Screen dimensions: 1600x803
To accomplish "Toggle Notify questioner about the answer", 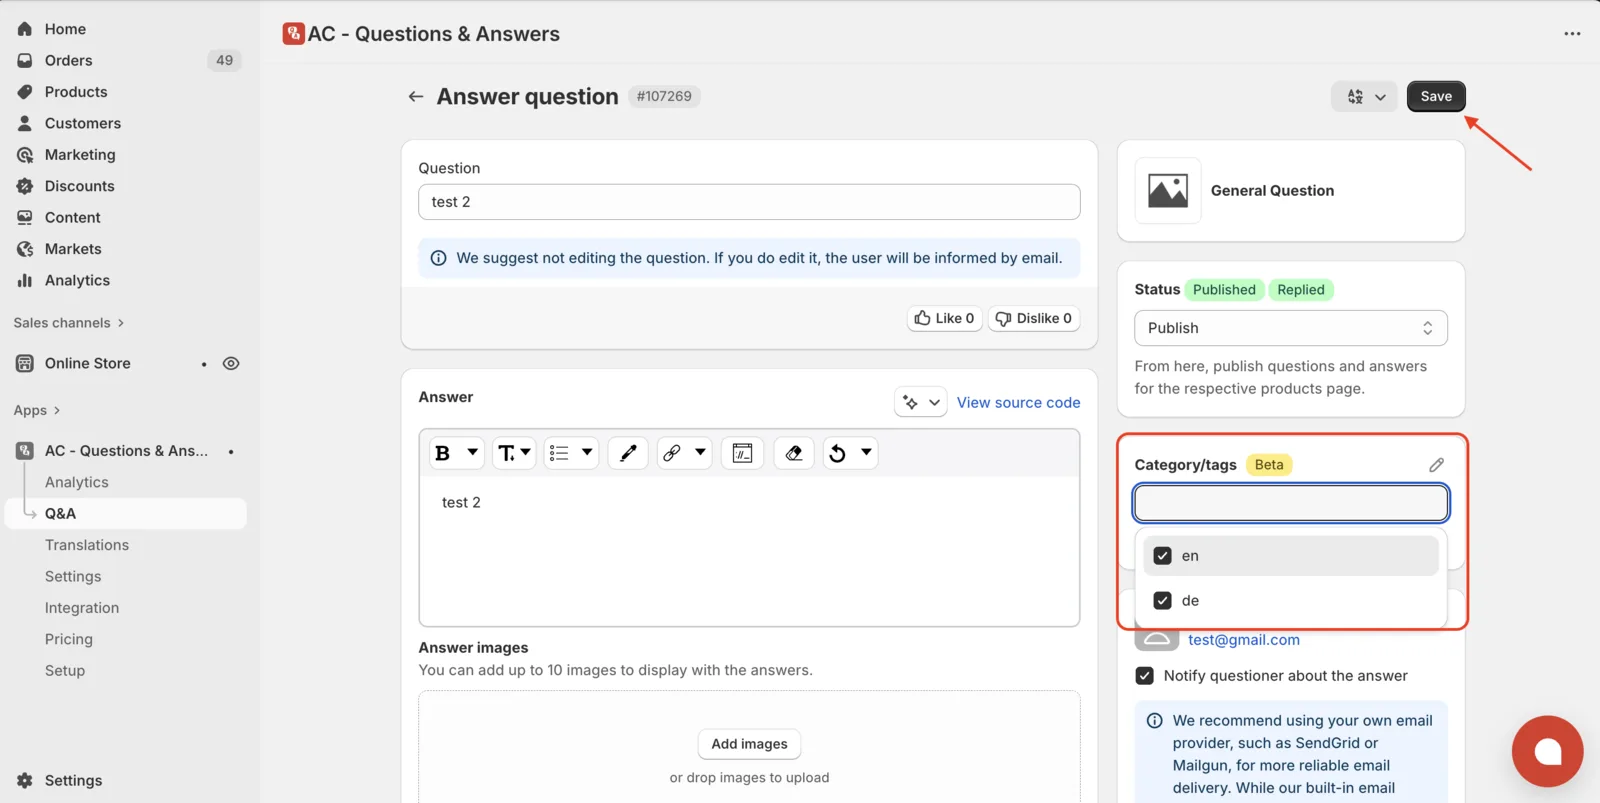I will click(1144, 676).
